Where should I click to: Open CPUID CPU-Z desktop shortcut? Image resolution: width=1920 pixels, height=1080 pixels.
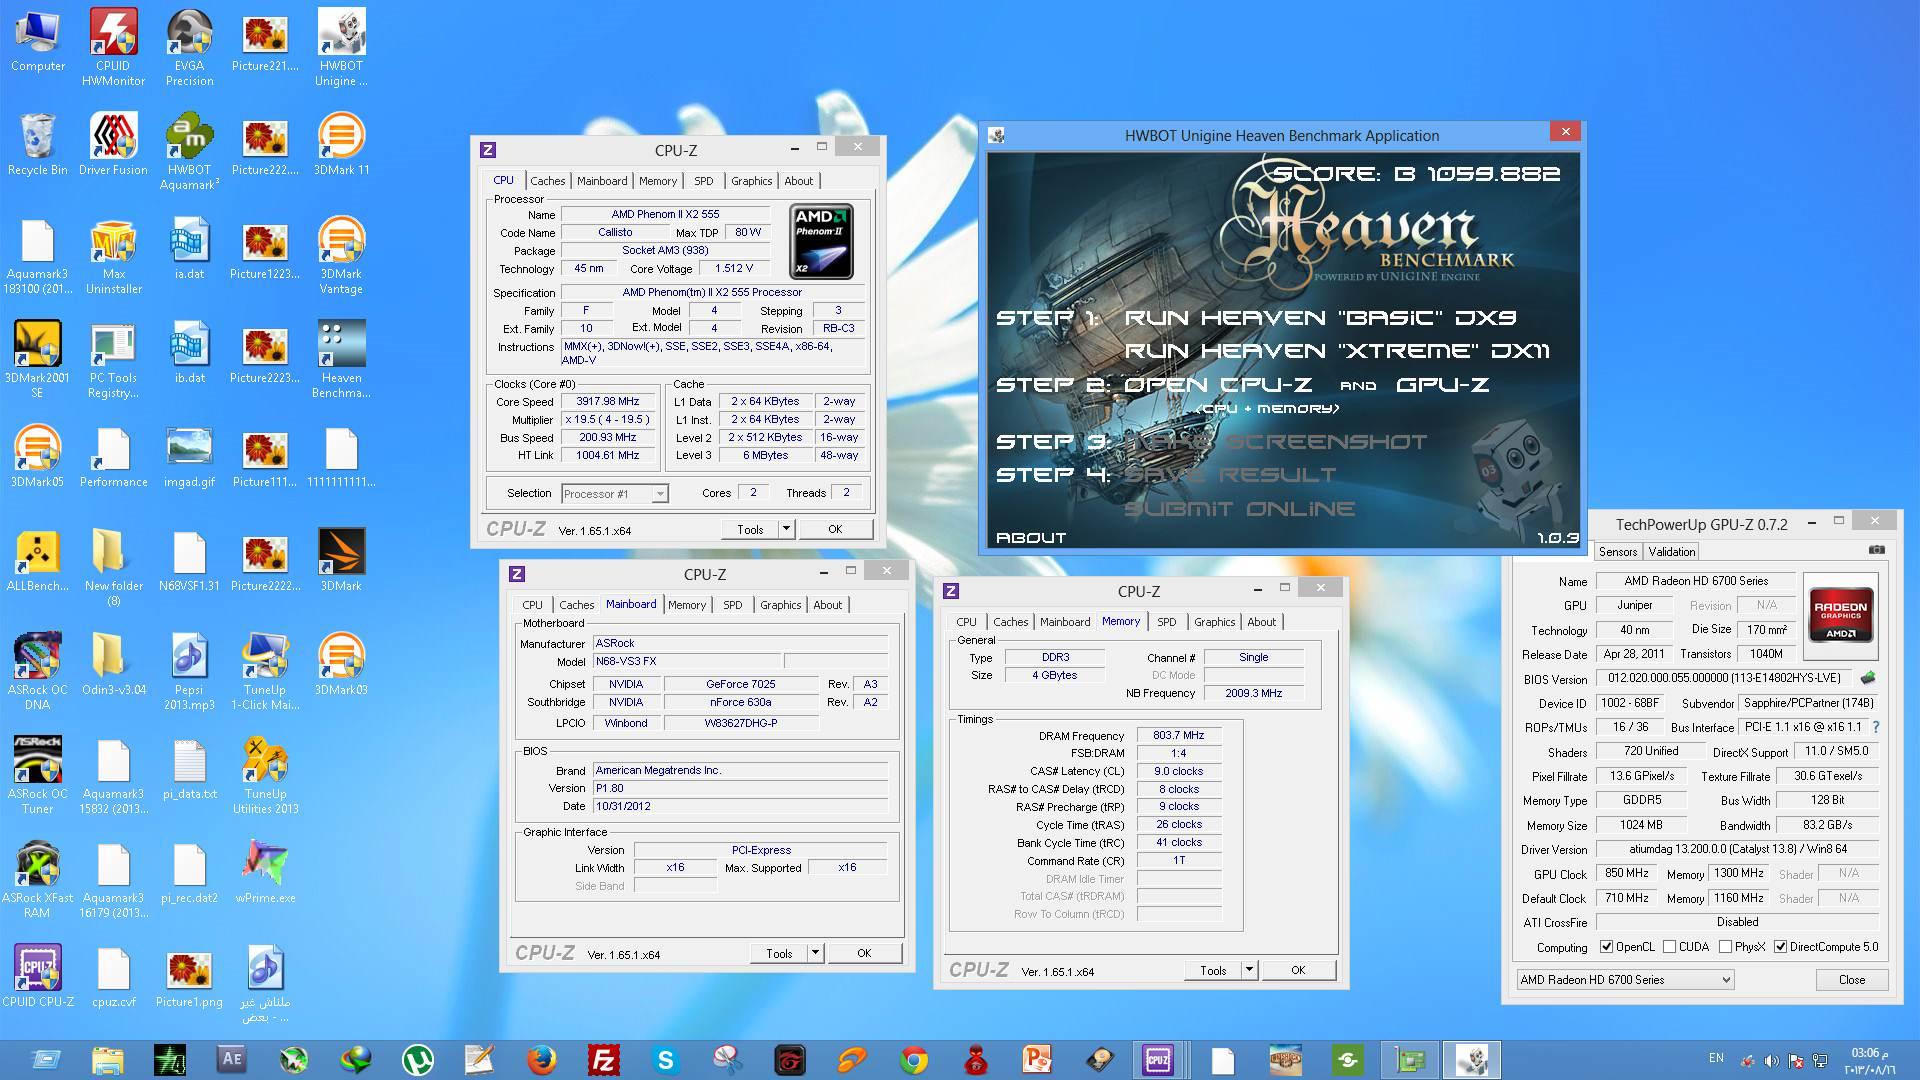click(x=37, y=976)
